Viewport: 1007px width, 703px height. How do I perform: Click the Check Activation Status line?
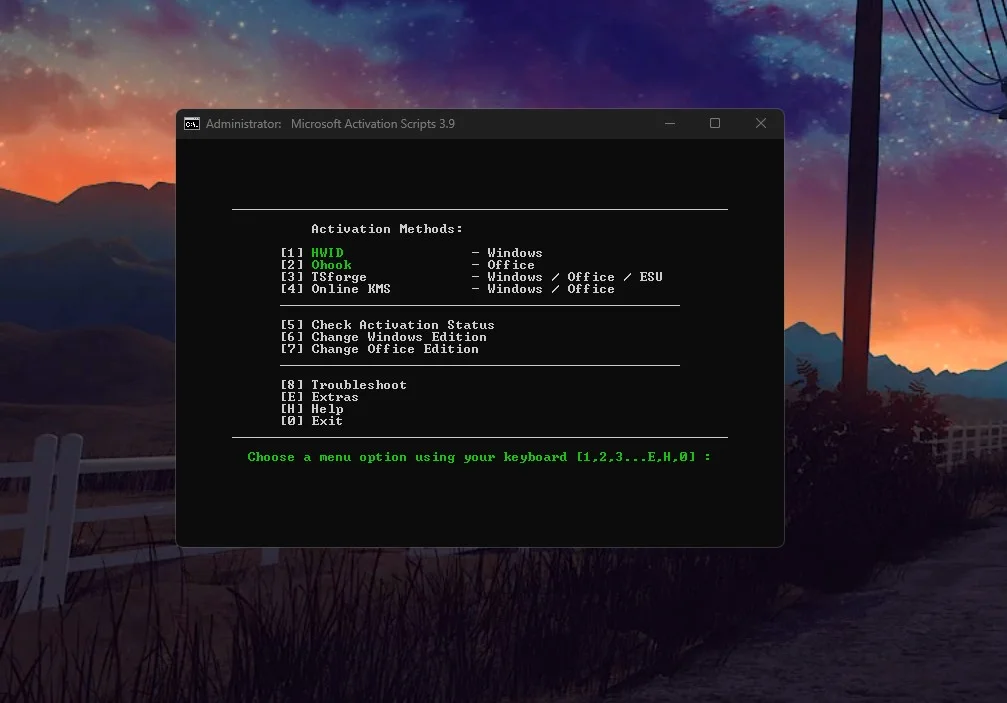402,325
